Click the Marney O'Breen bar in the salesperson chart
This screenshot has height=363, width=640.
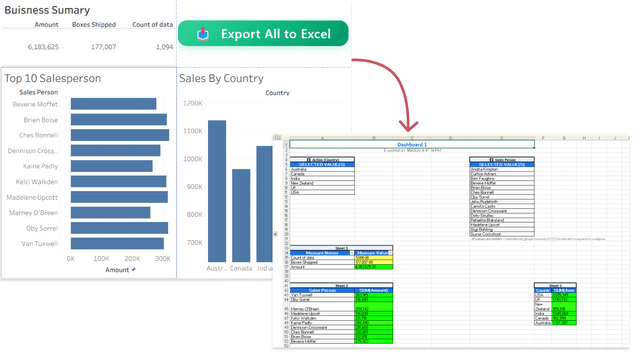pos(111,213)
